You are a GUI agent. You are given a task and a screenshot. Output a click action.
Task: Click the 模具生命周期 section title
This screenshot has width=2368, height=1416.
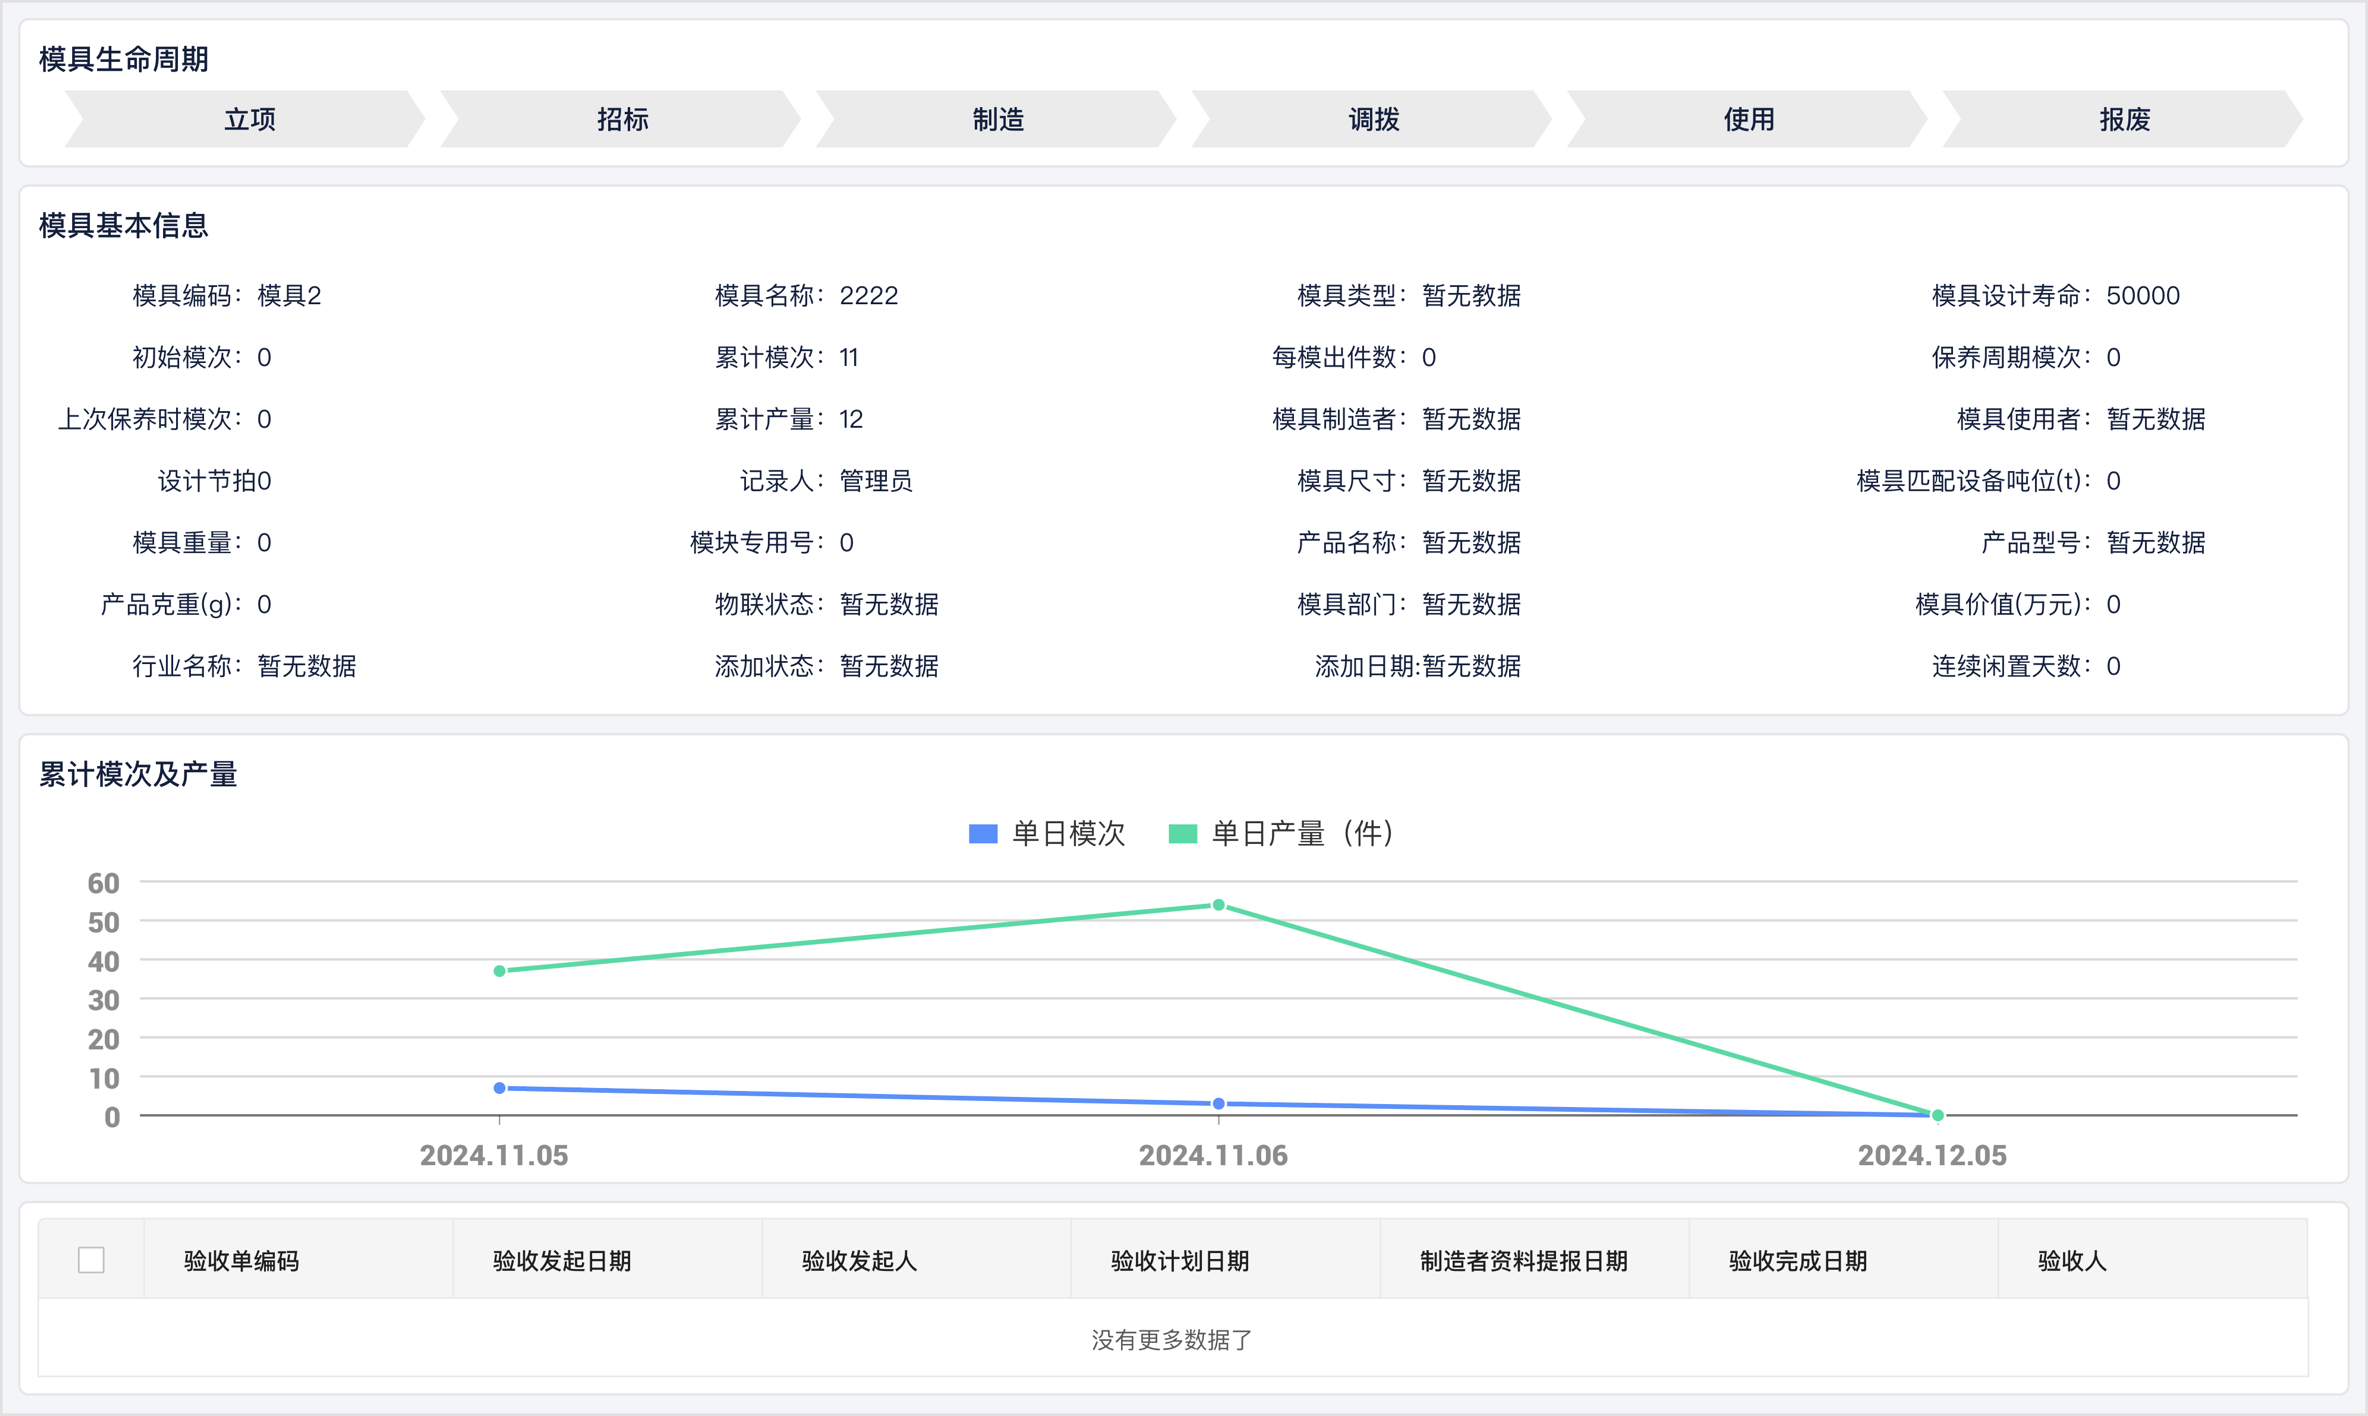click(124, 59)
